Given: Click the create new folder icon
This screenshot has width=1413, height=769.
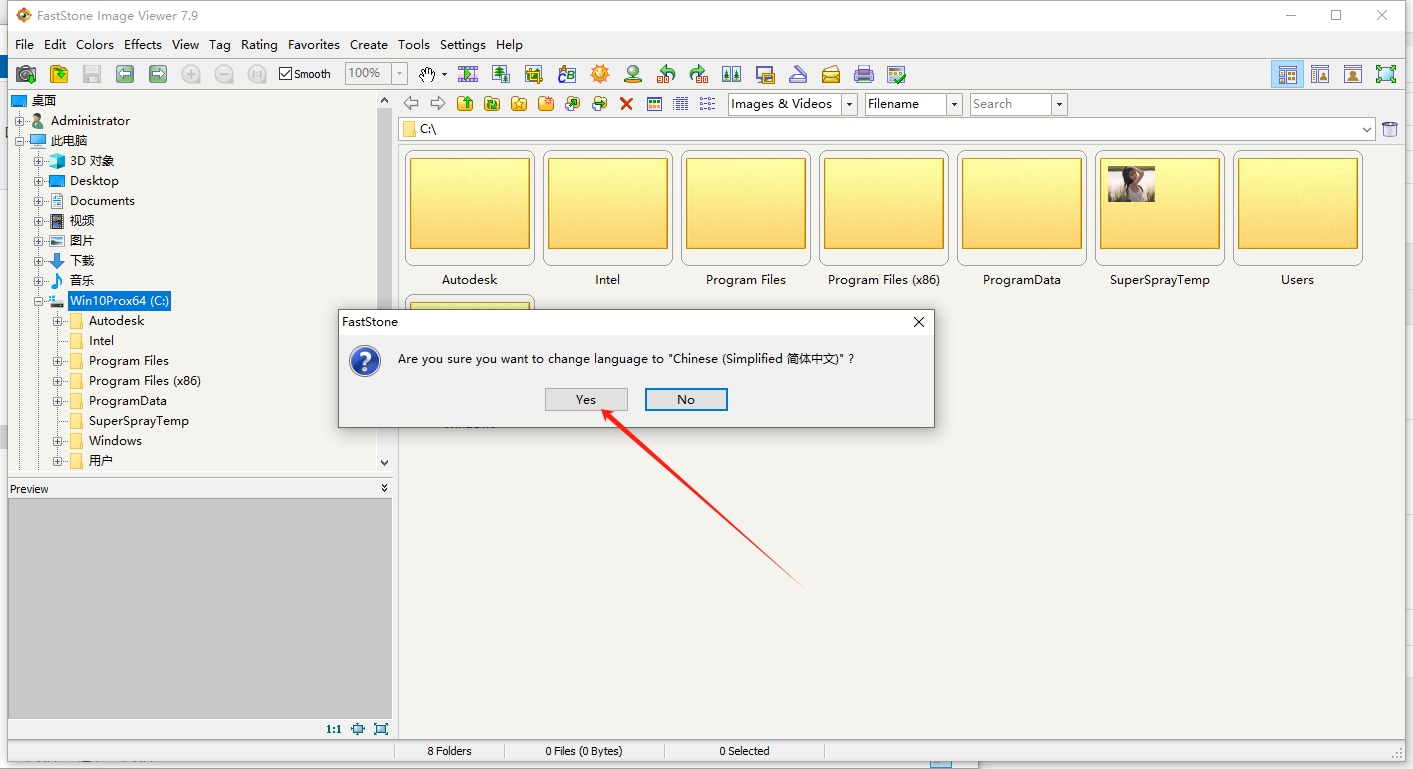Looking at the screenshot, I should pos(546,103).
